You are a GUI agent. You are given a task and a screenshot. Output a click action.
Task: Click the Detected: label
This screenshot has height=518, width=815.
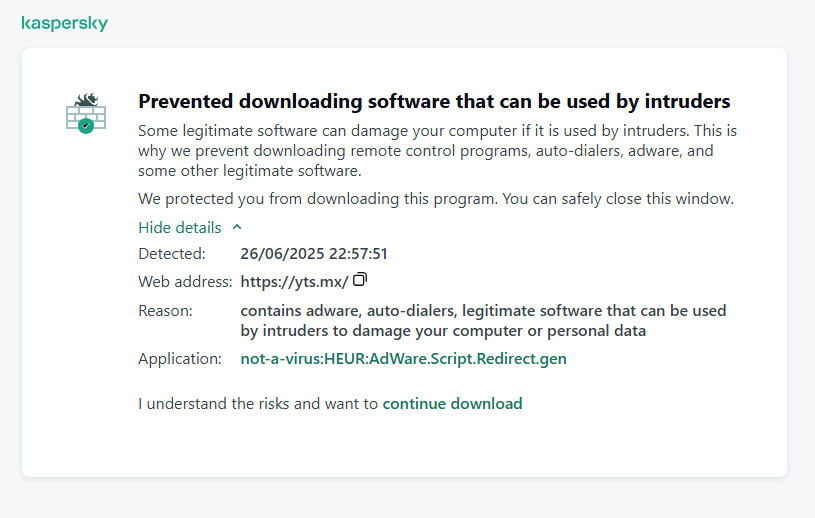coord(172,254)
